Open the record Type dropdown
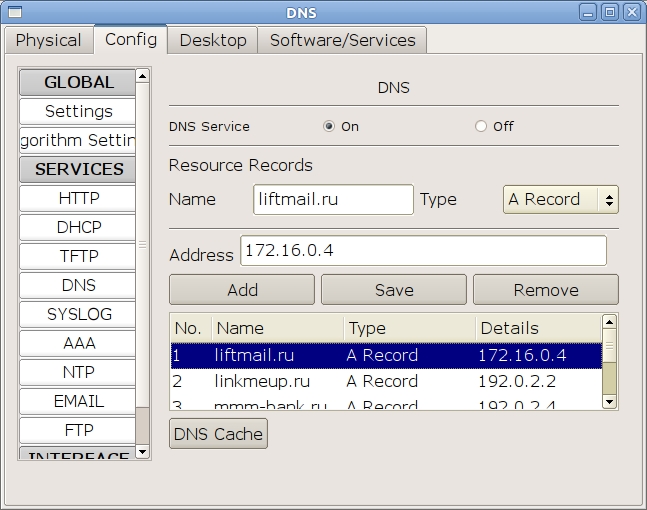 (x=560, y=199)
